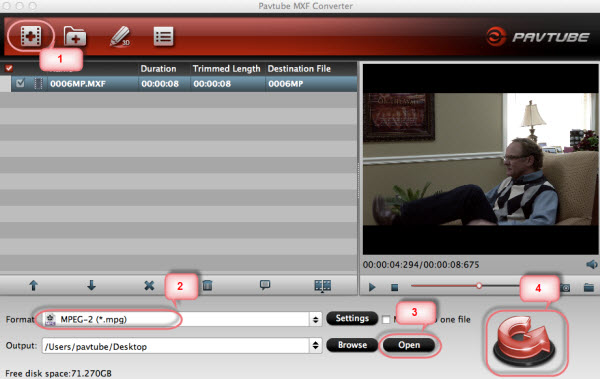
Task: Move selected item up with arrow icon
Action: (x=33, y=285)
